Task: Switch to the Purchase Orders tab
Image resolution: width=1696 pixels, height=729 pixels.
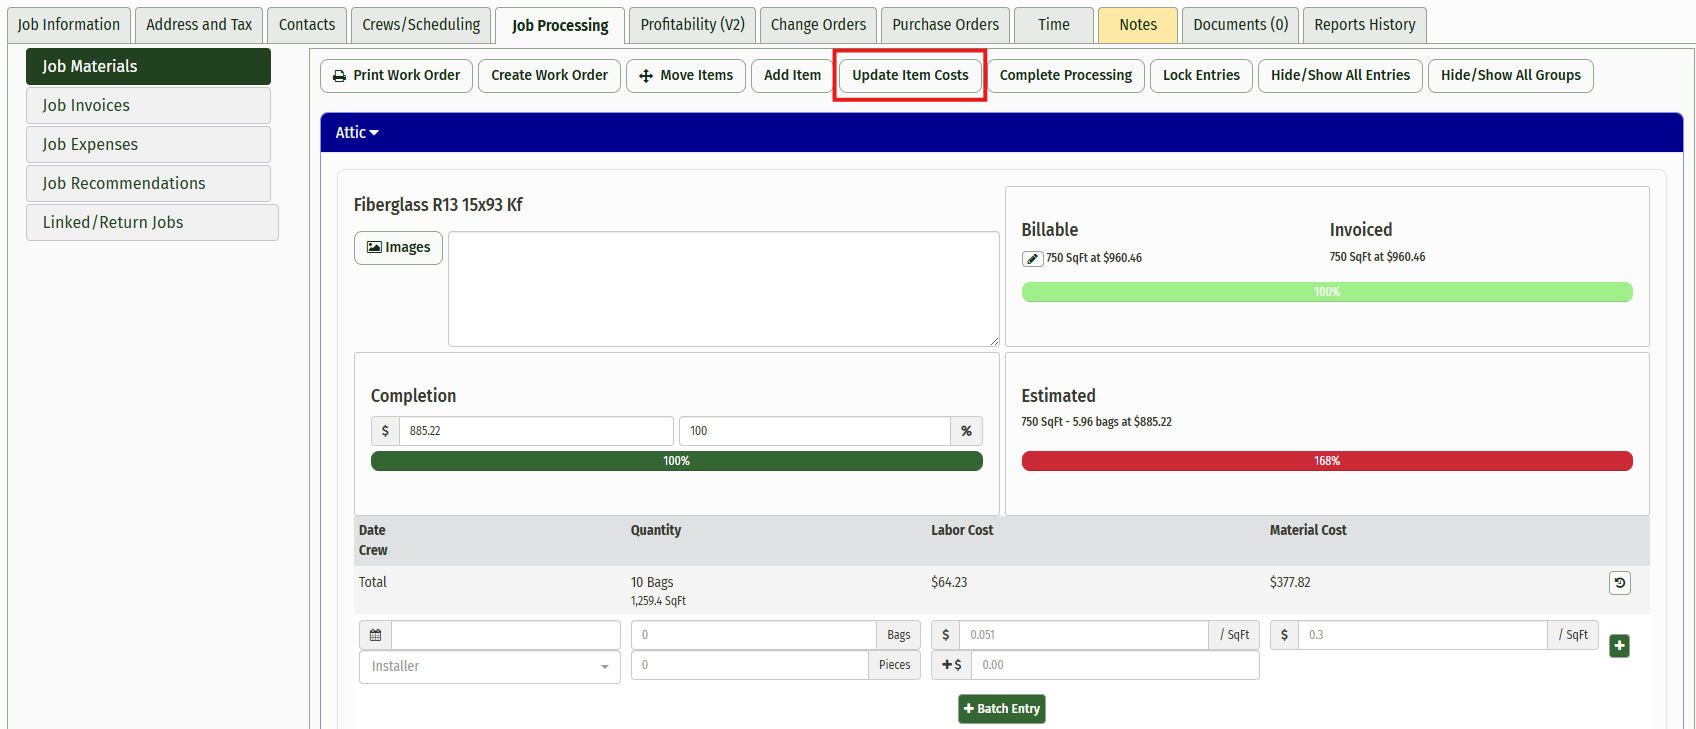Action: 945,25
